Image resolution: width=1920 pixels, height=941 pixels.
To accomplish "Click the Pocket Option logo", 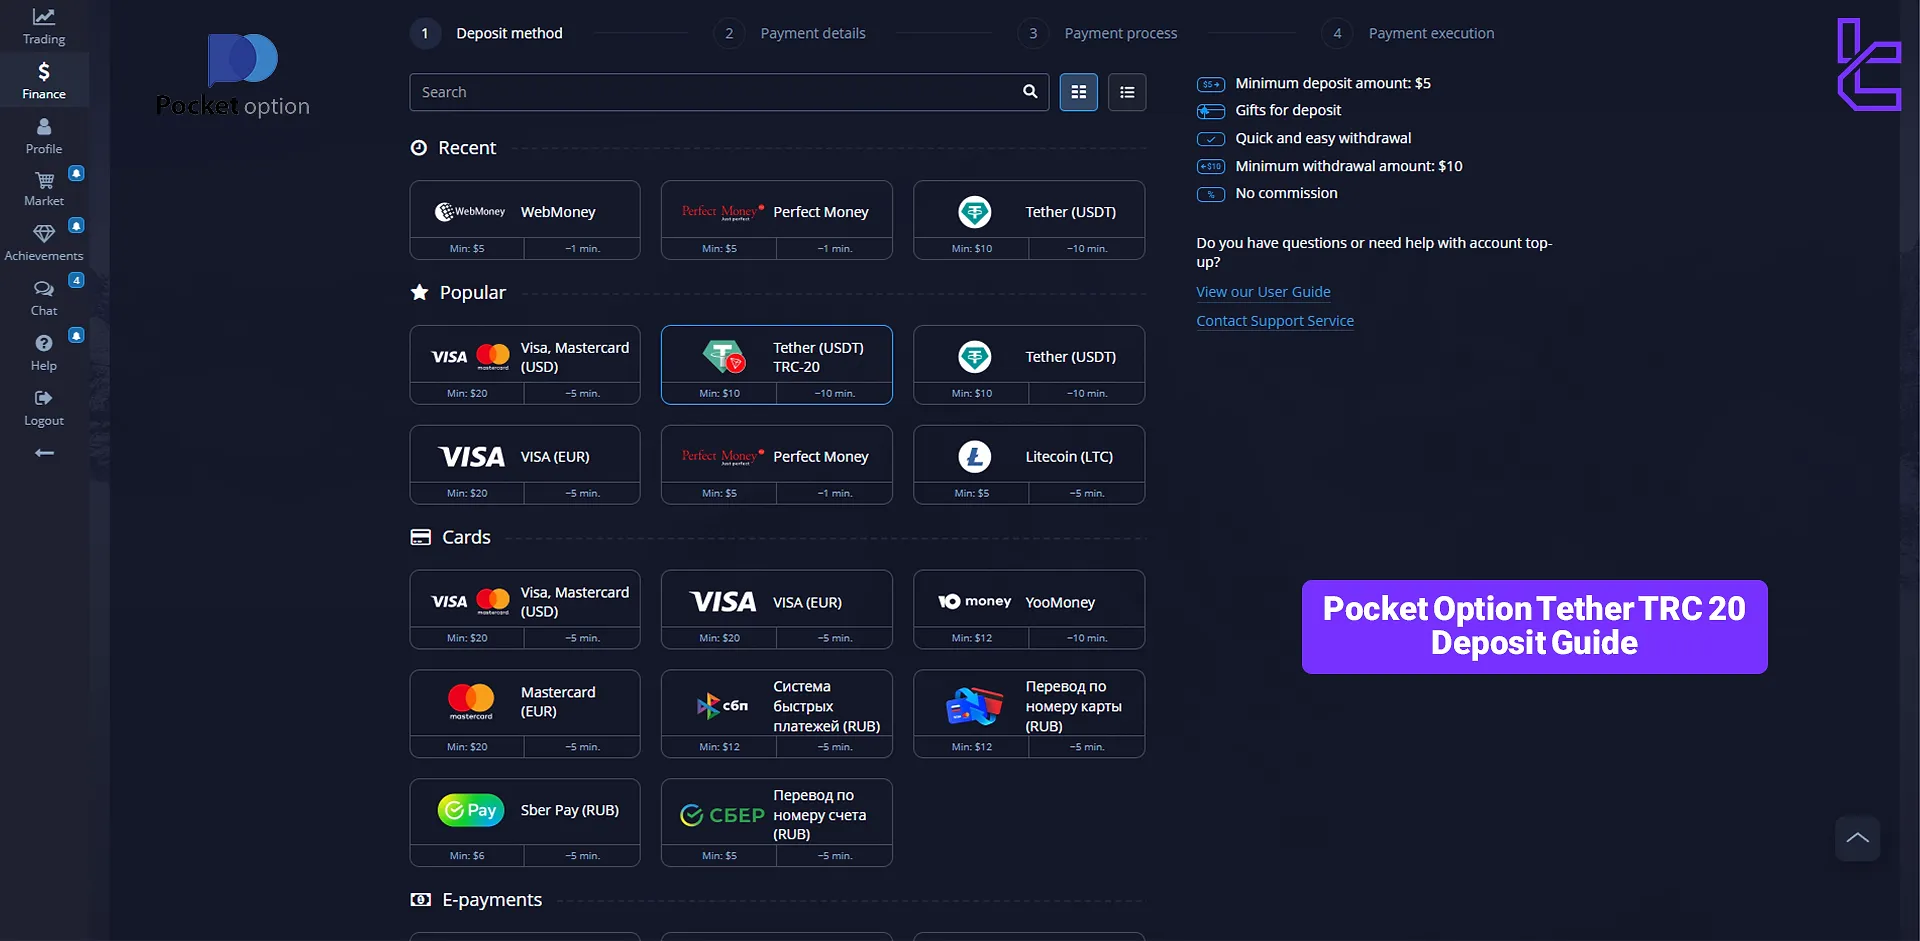I will coord(233,76).
